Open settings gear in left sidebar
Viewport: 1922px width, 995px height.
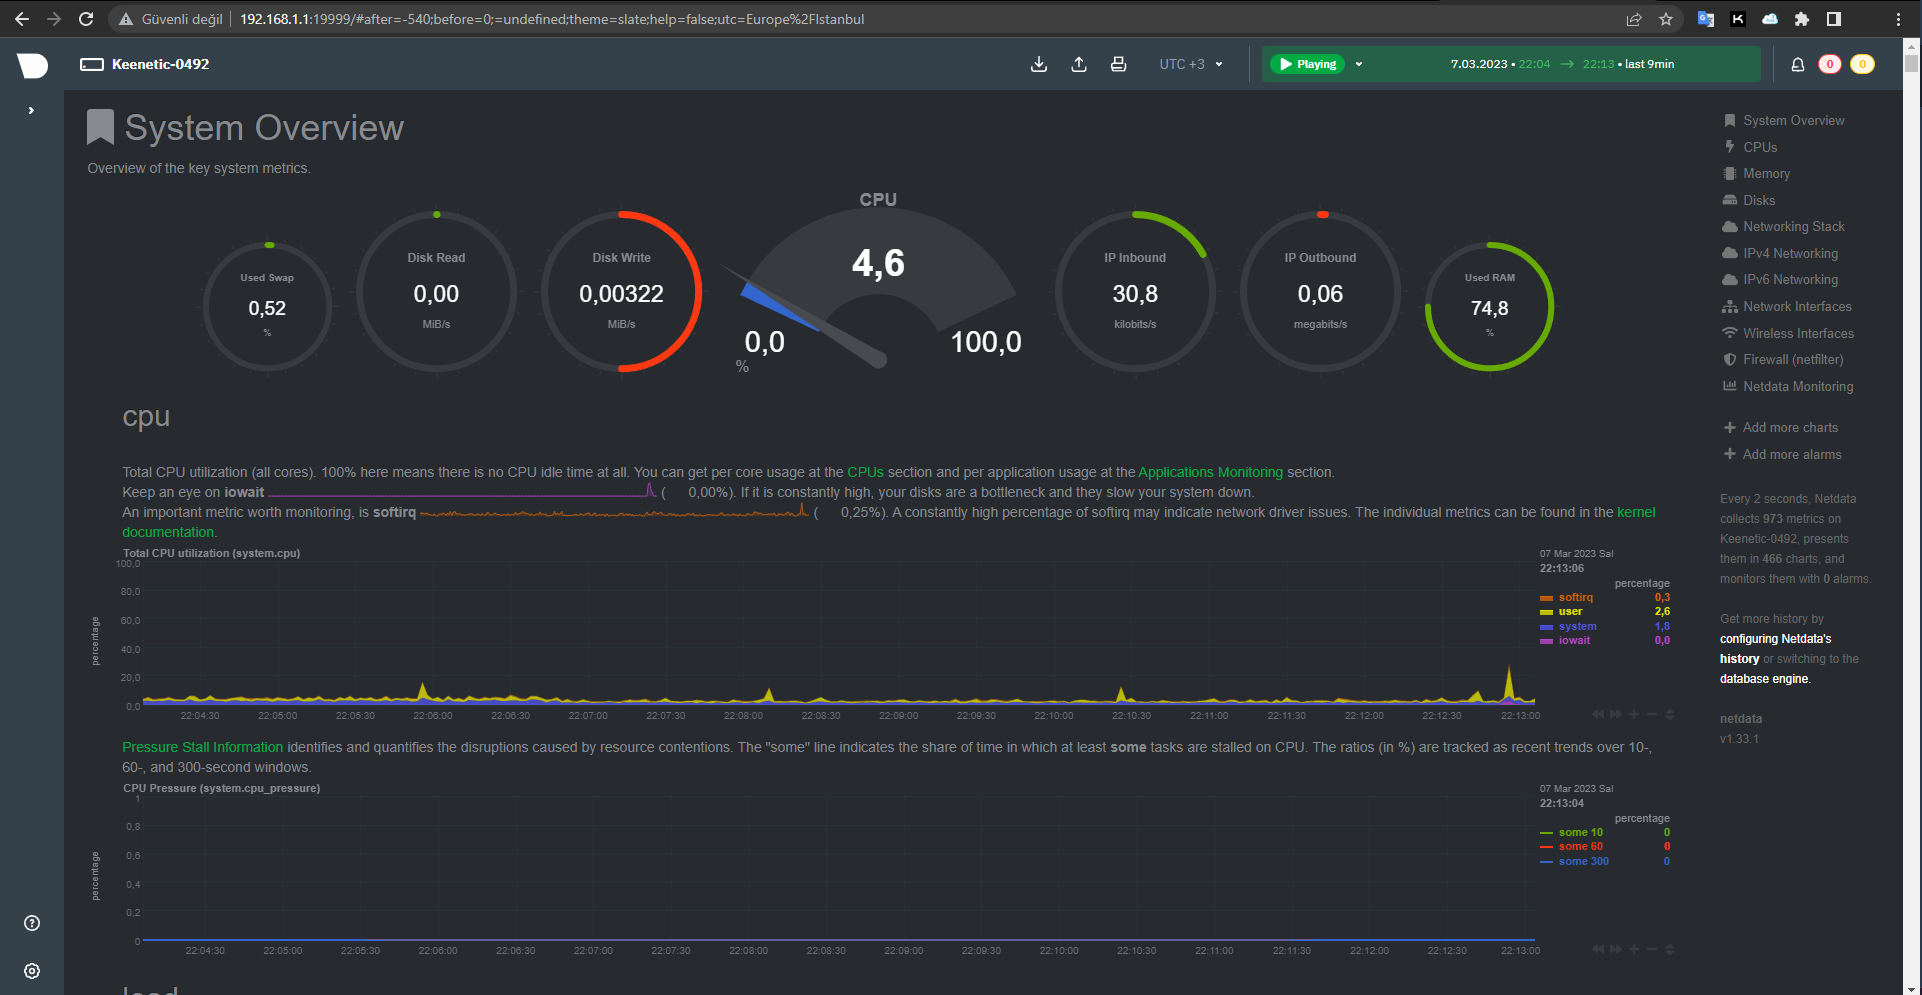point(32,971)
